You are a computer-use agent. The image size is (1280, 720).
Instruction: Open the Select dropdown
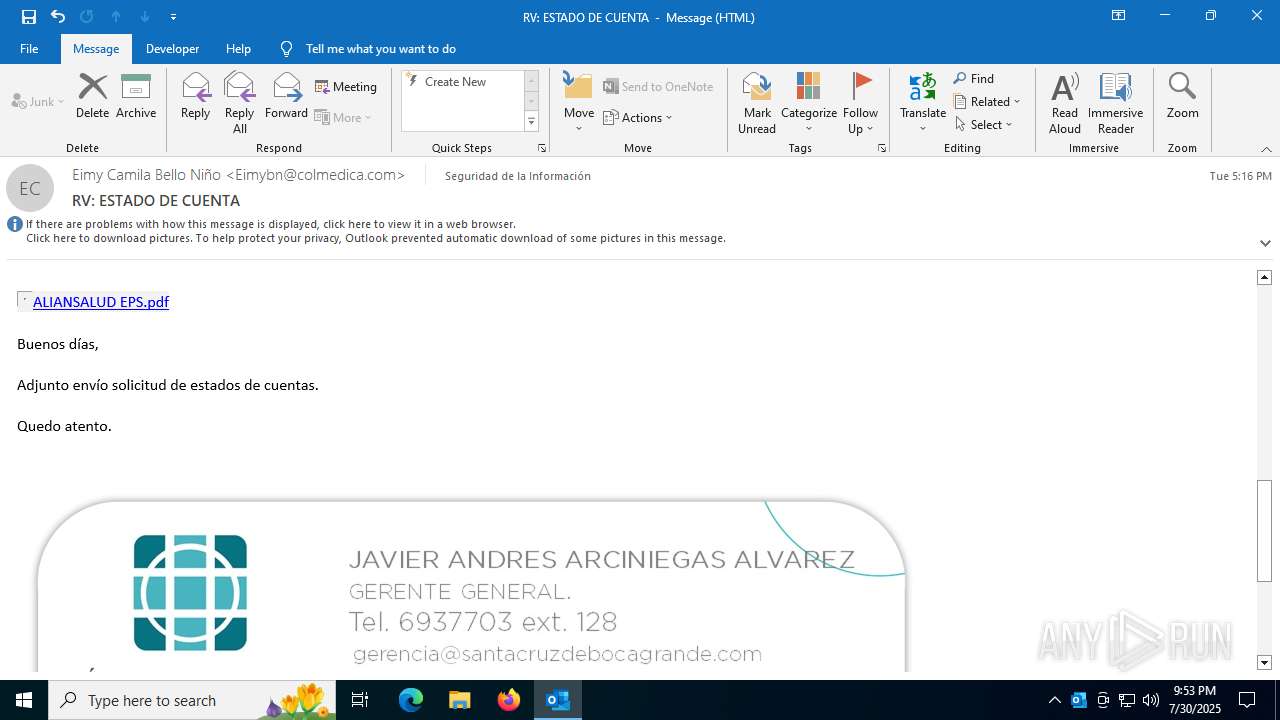point(984,125)
